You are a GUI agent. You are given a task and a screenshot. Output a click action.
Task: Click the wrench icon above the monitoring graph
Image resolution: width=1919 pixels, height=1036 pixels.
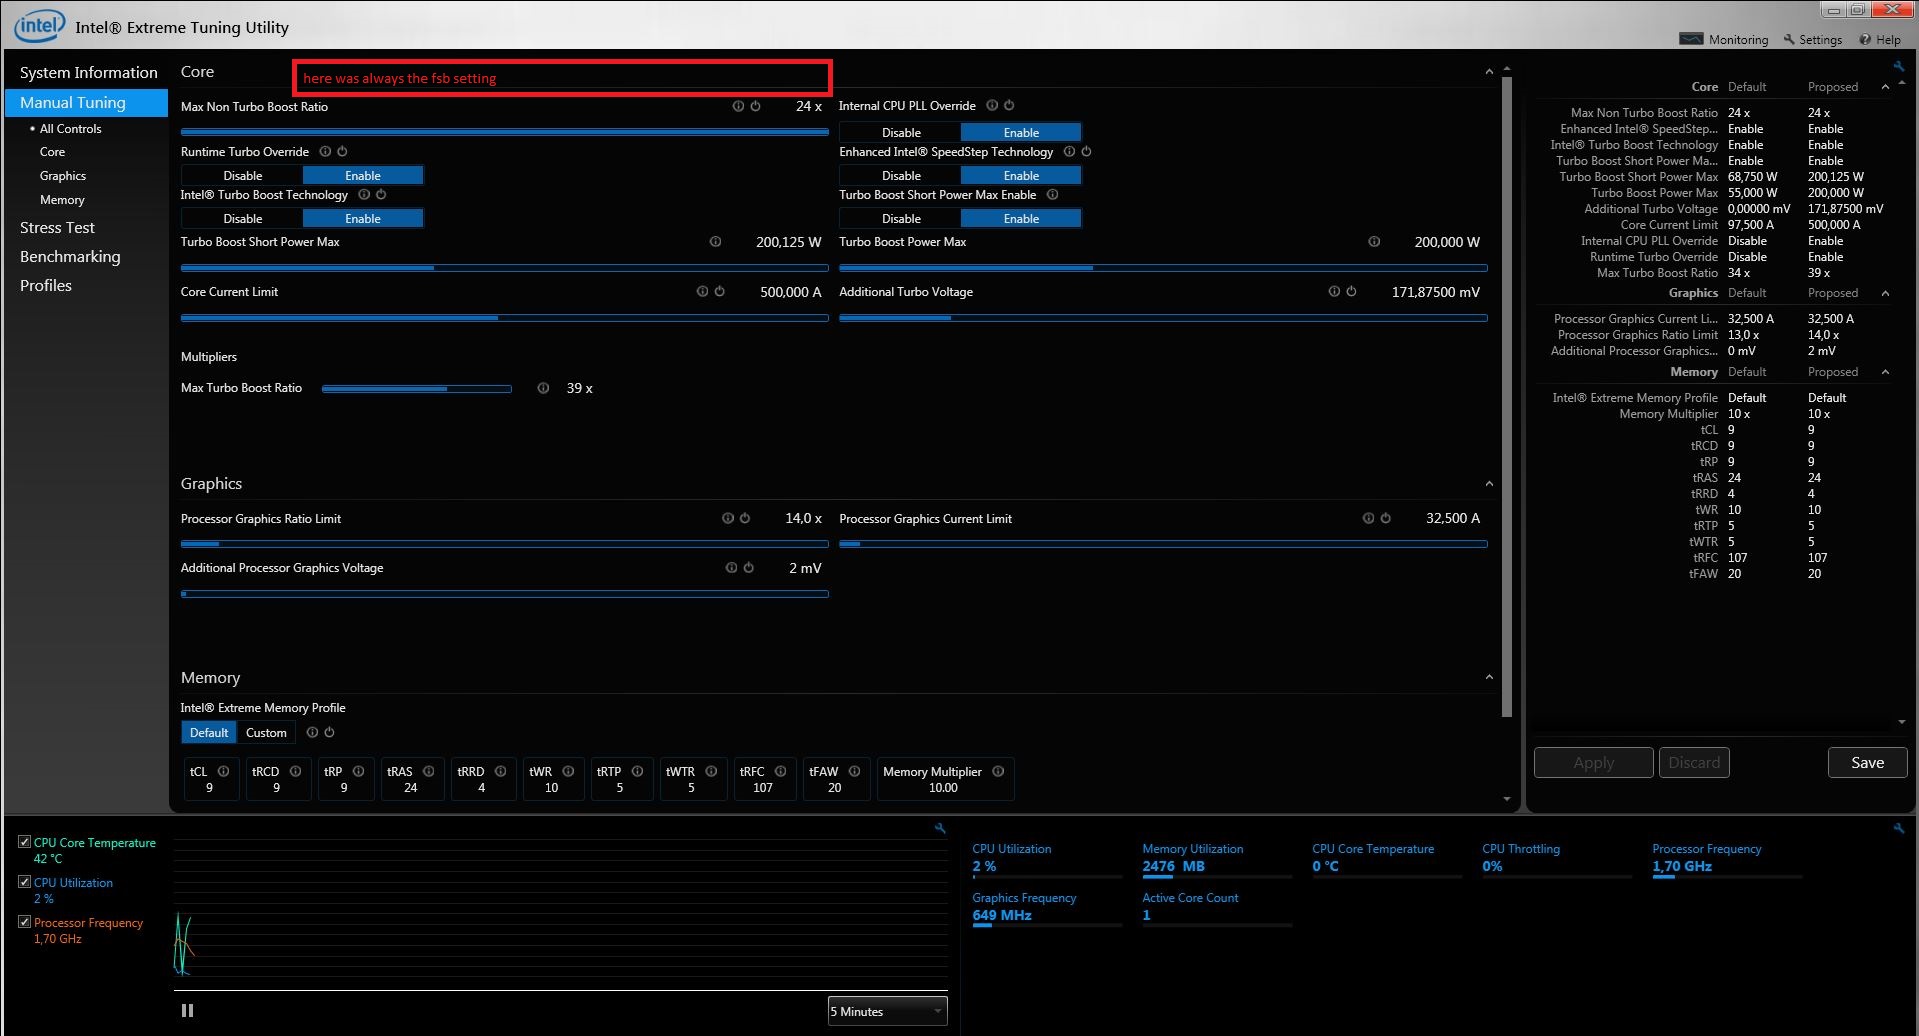[x=940, y=828]
